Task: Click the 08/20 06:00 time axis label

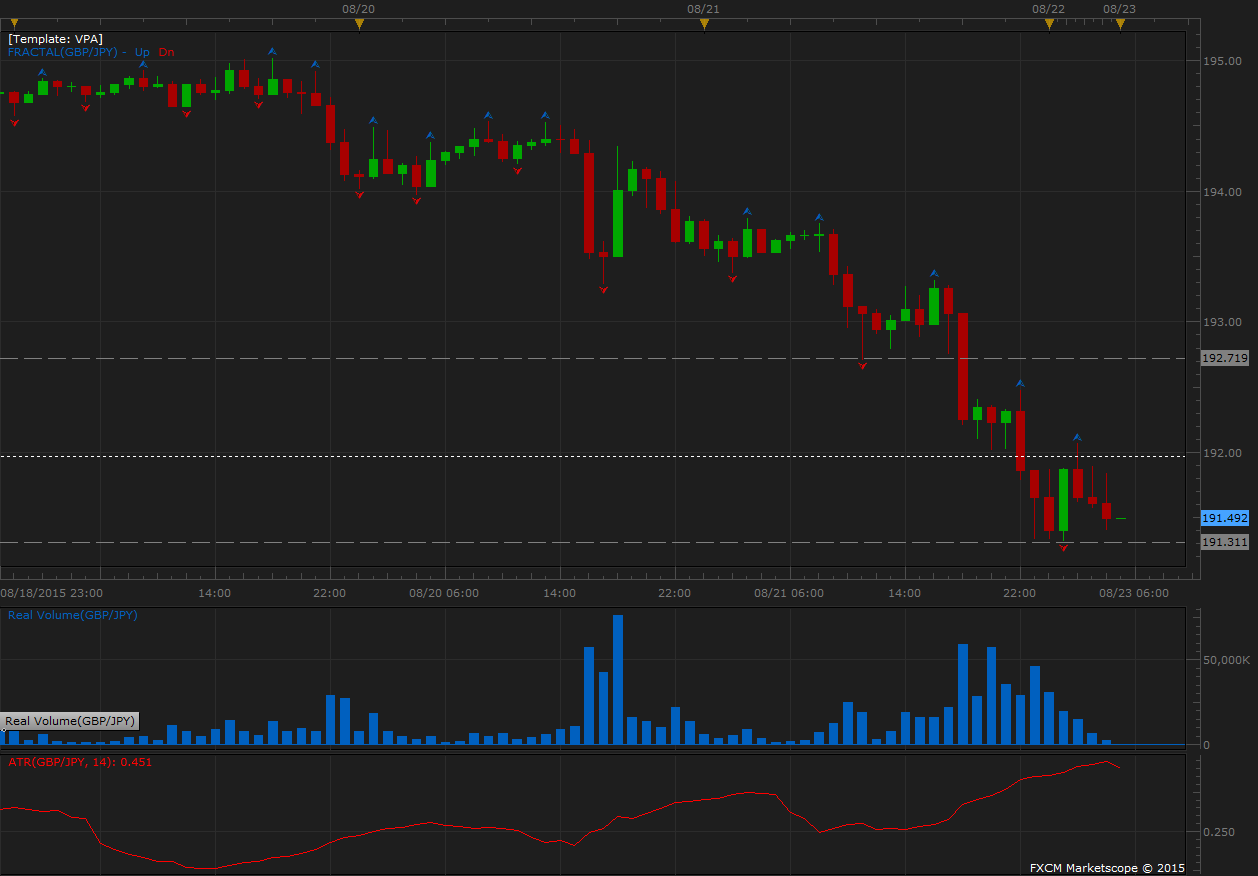Action: [x=444, y=593]
